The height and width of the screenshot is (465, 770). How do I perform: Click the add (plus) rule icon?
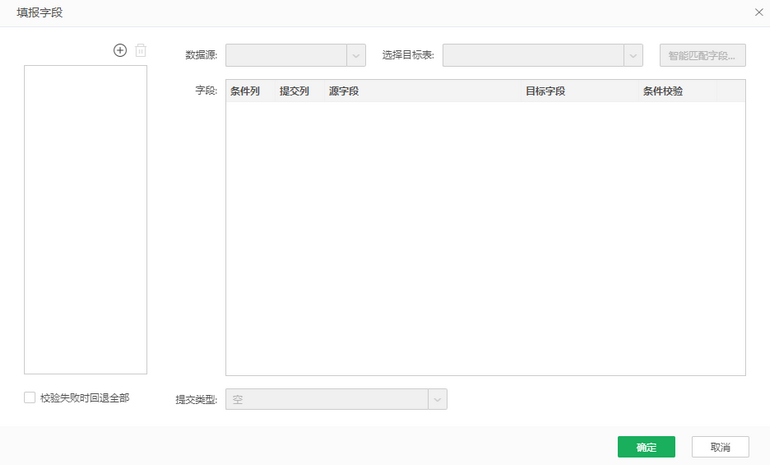pos(120,50)
